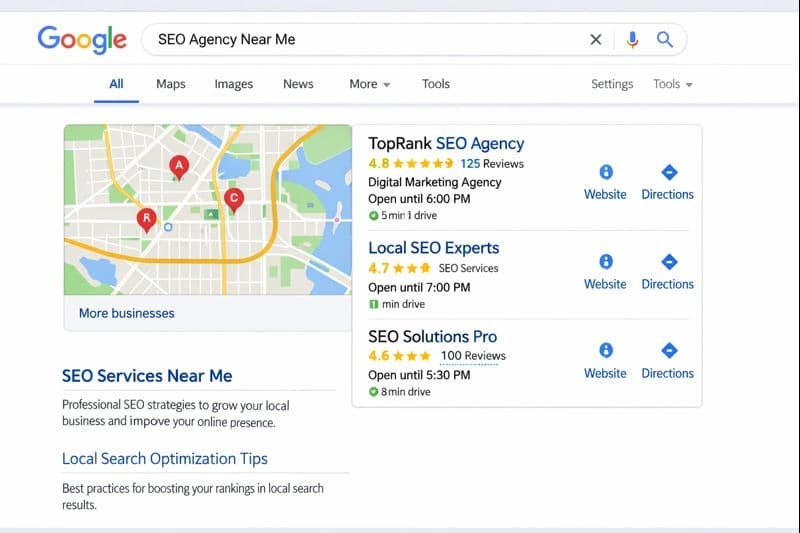This screenshot has height=533, width=800.
Task: Click the green icon beside 5 min drive
Action: tap(373, 216)
